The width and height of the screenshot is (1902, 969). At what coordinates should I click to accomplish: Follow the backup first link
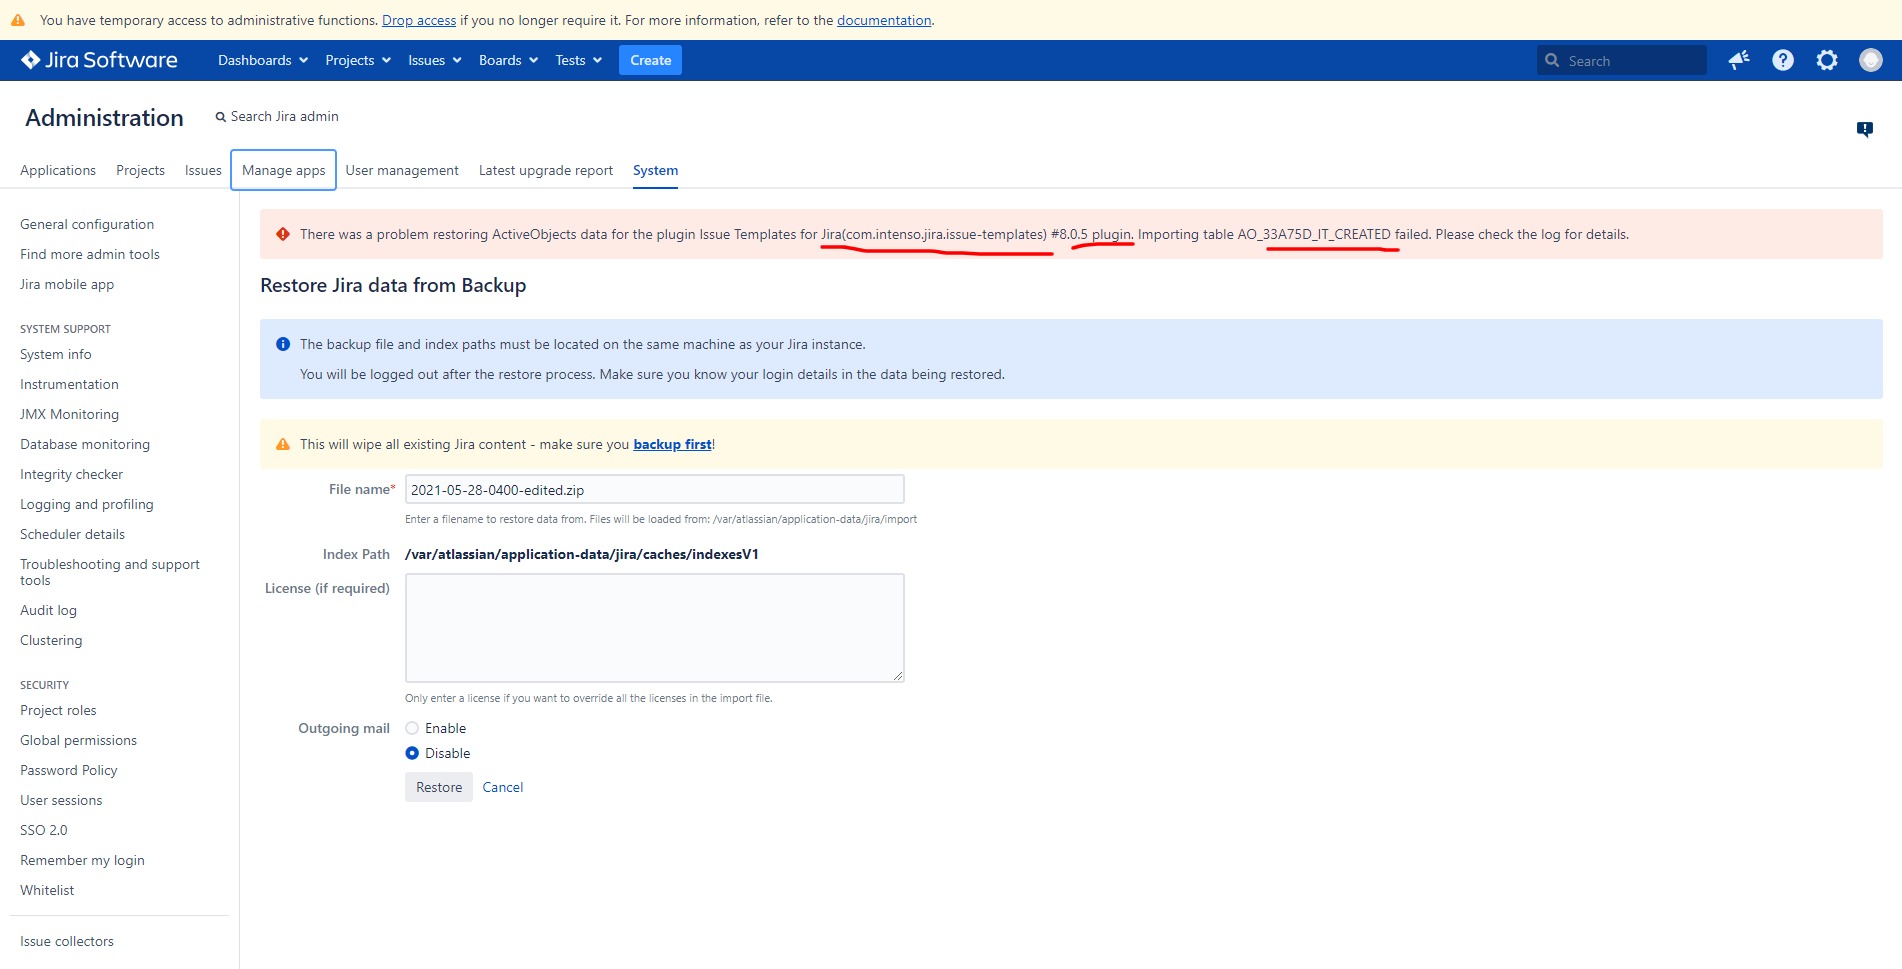(x=672, y=444)
